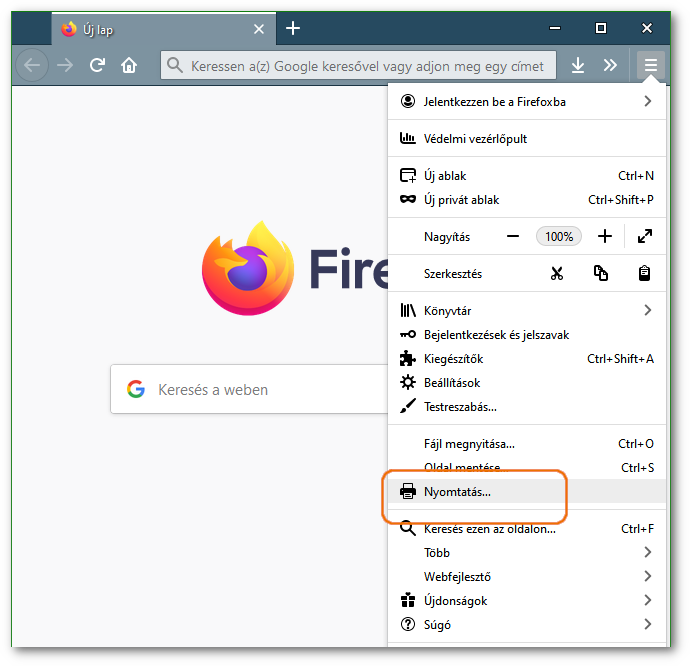
Task: Go to the Home page
Action: tap(129, 66)
